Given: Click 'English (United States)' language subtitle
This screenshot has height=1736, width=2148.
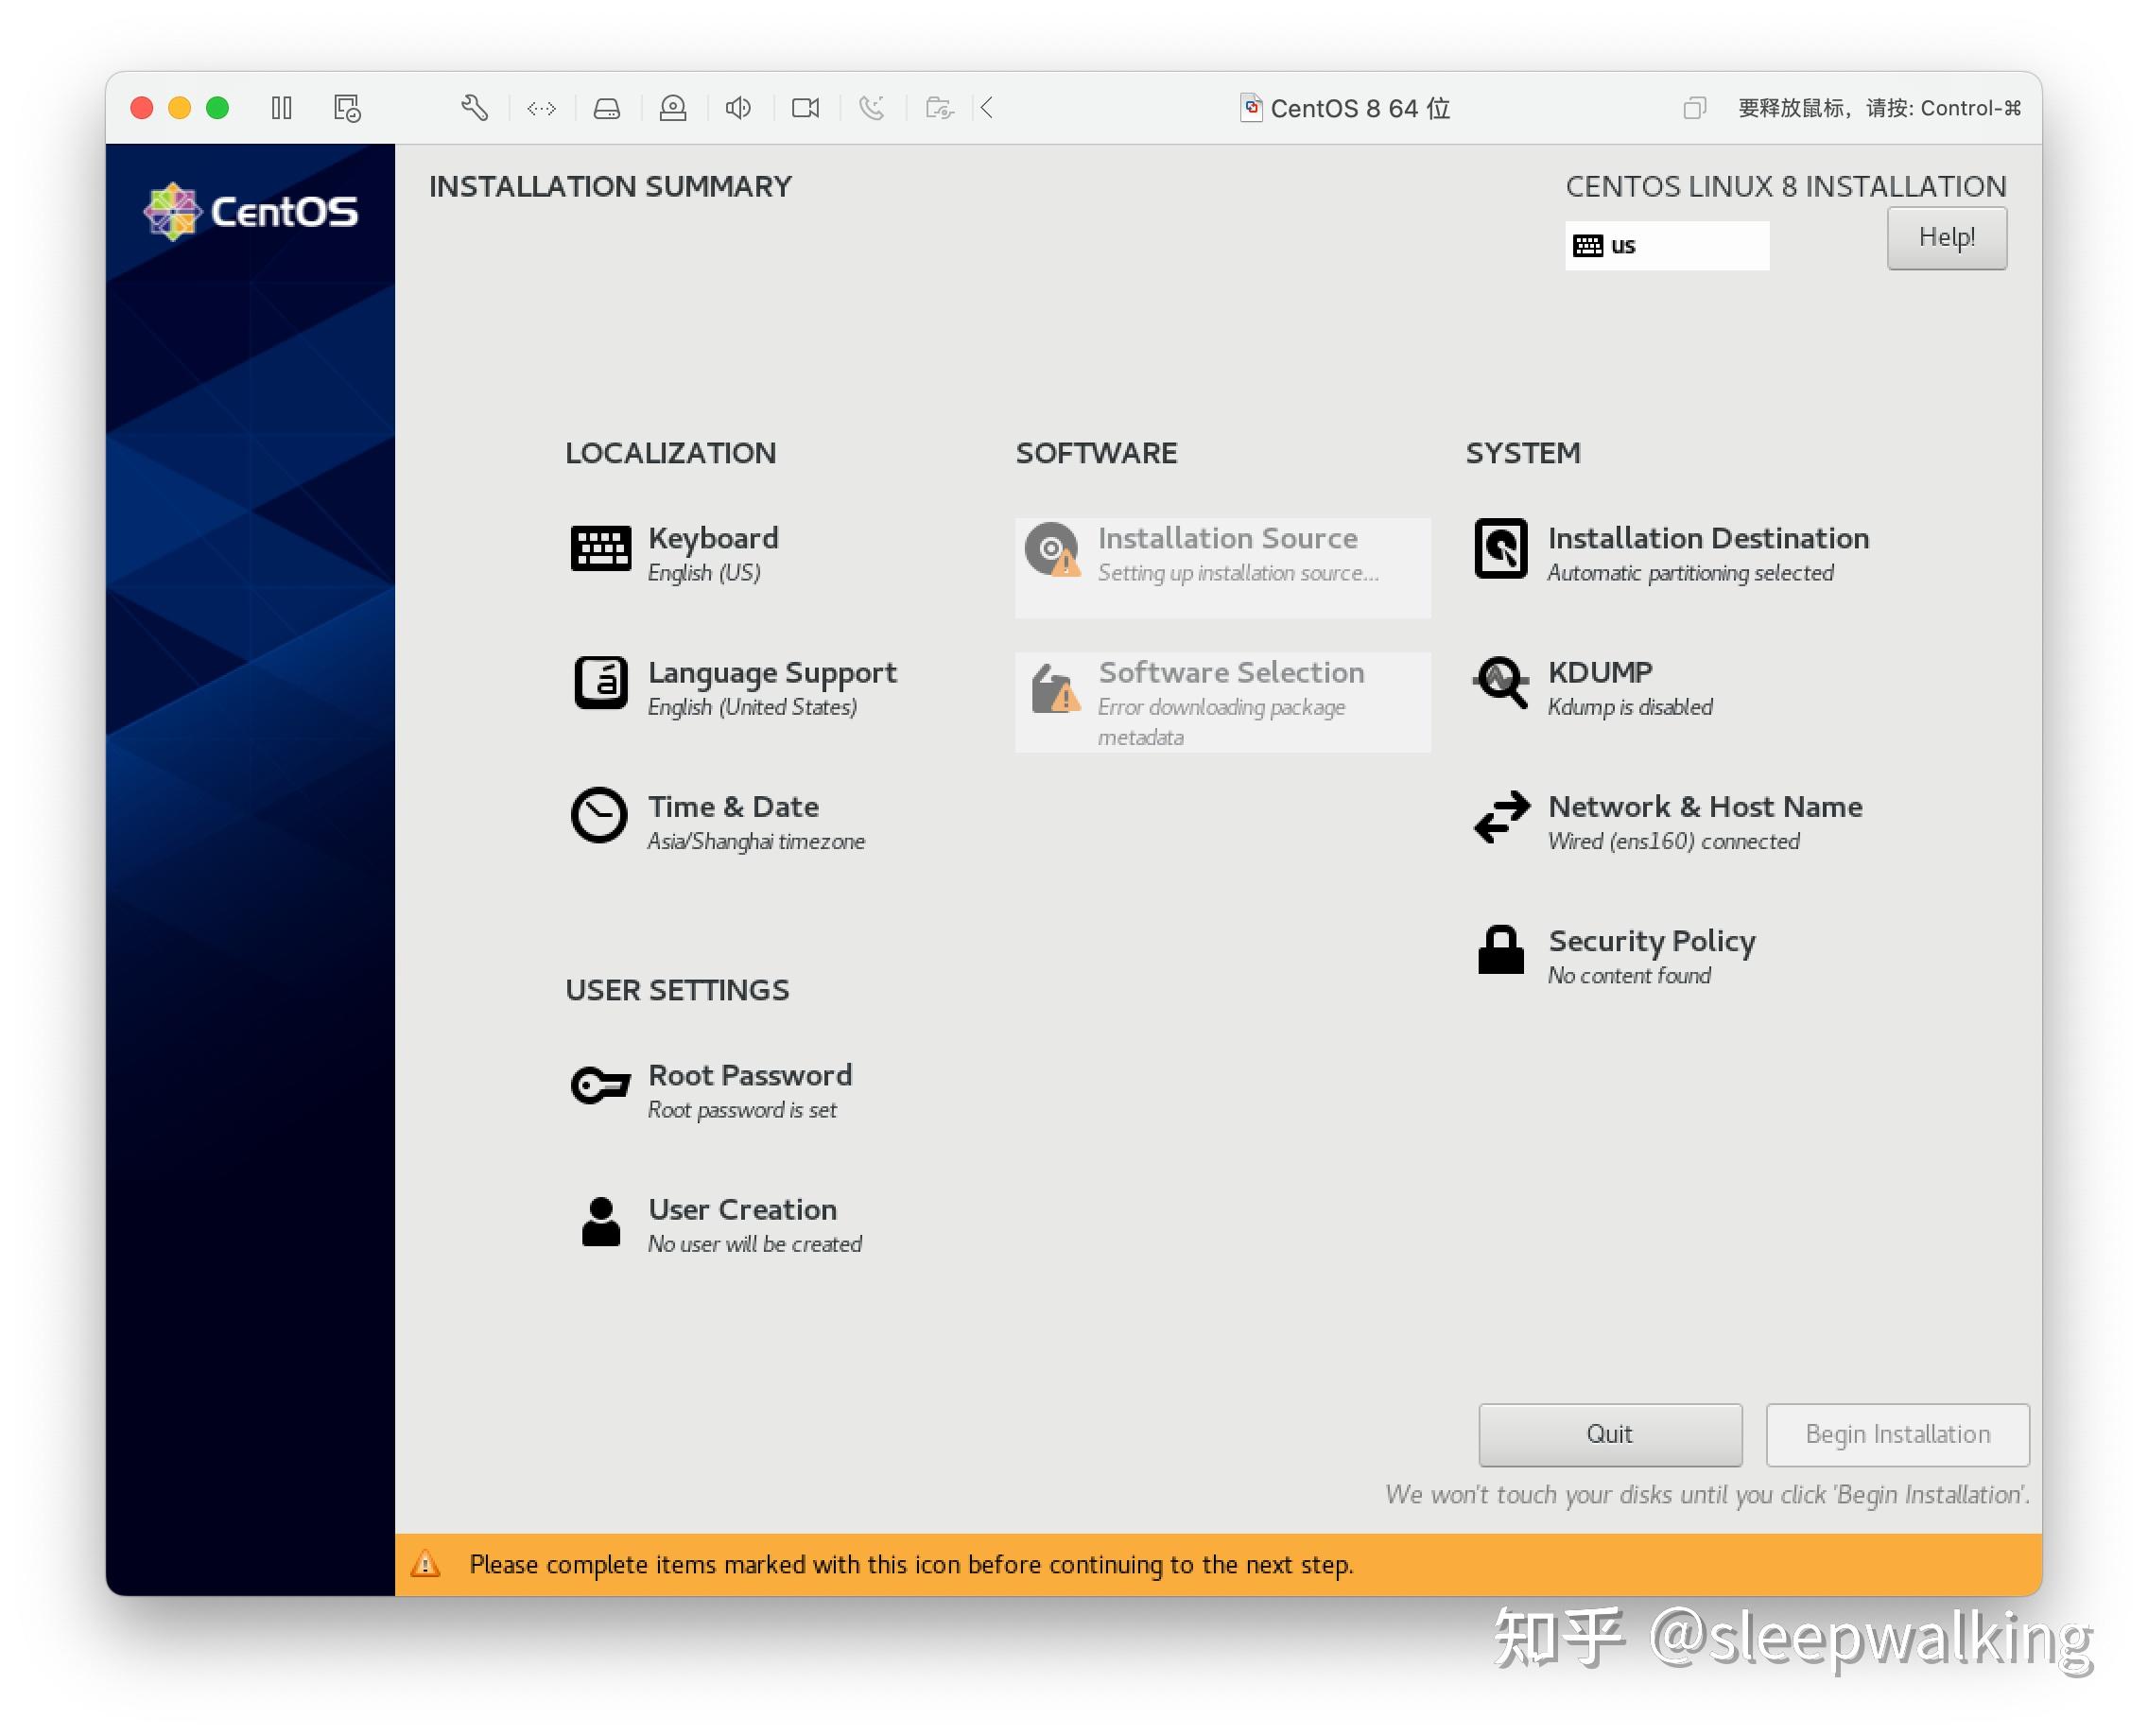Looking at the screenshot, I should point(752,707).
